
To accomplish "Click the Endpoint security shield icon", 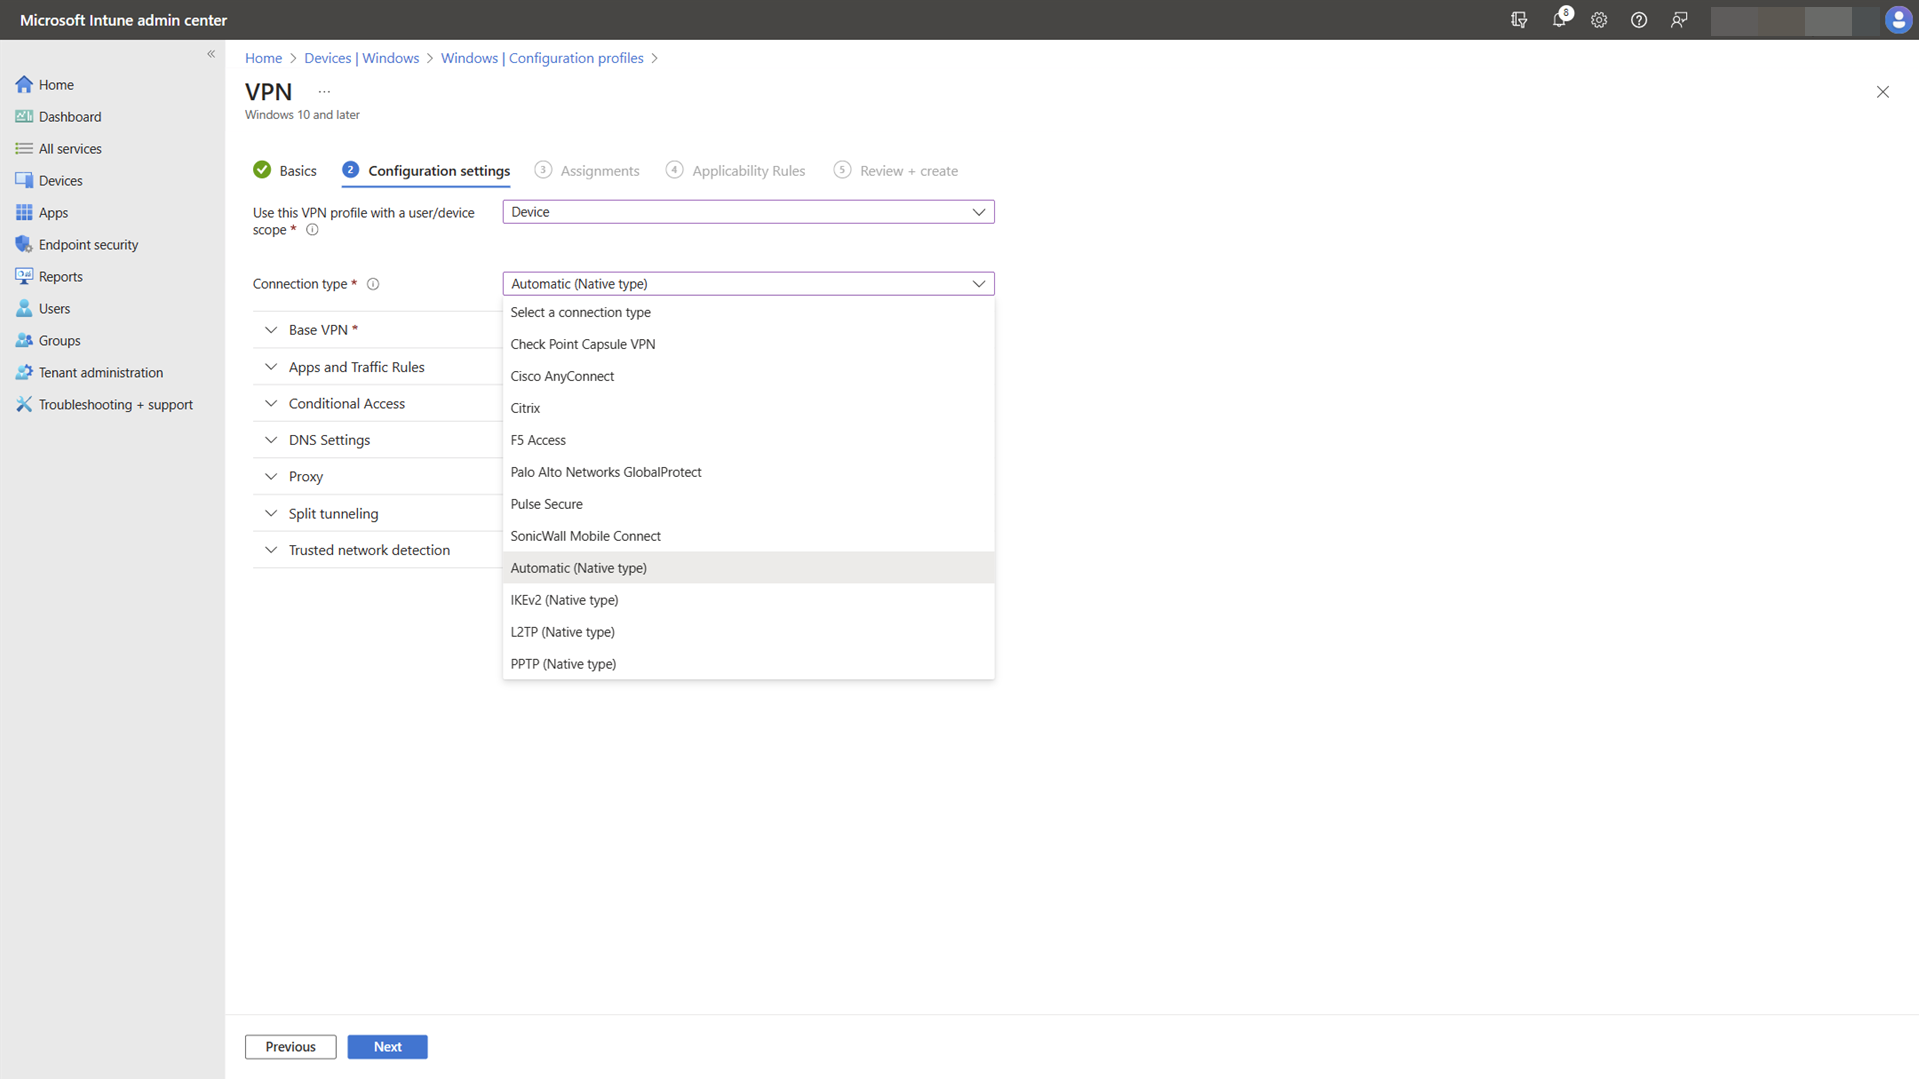I will coord(24,244).
